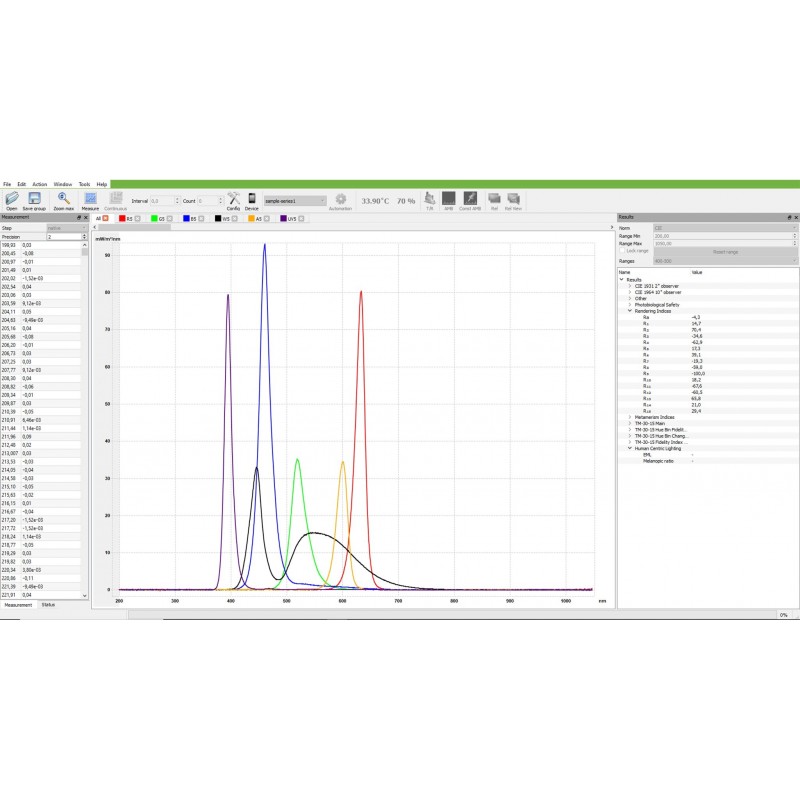The height and width of the screenshot is (800, 800).
Task: Switch to the Status tab
Action: (48, 605)
